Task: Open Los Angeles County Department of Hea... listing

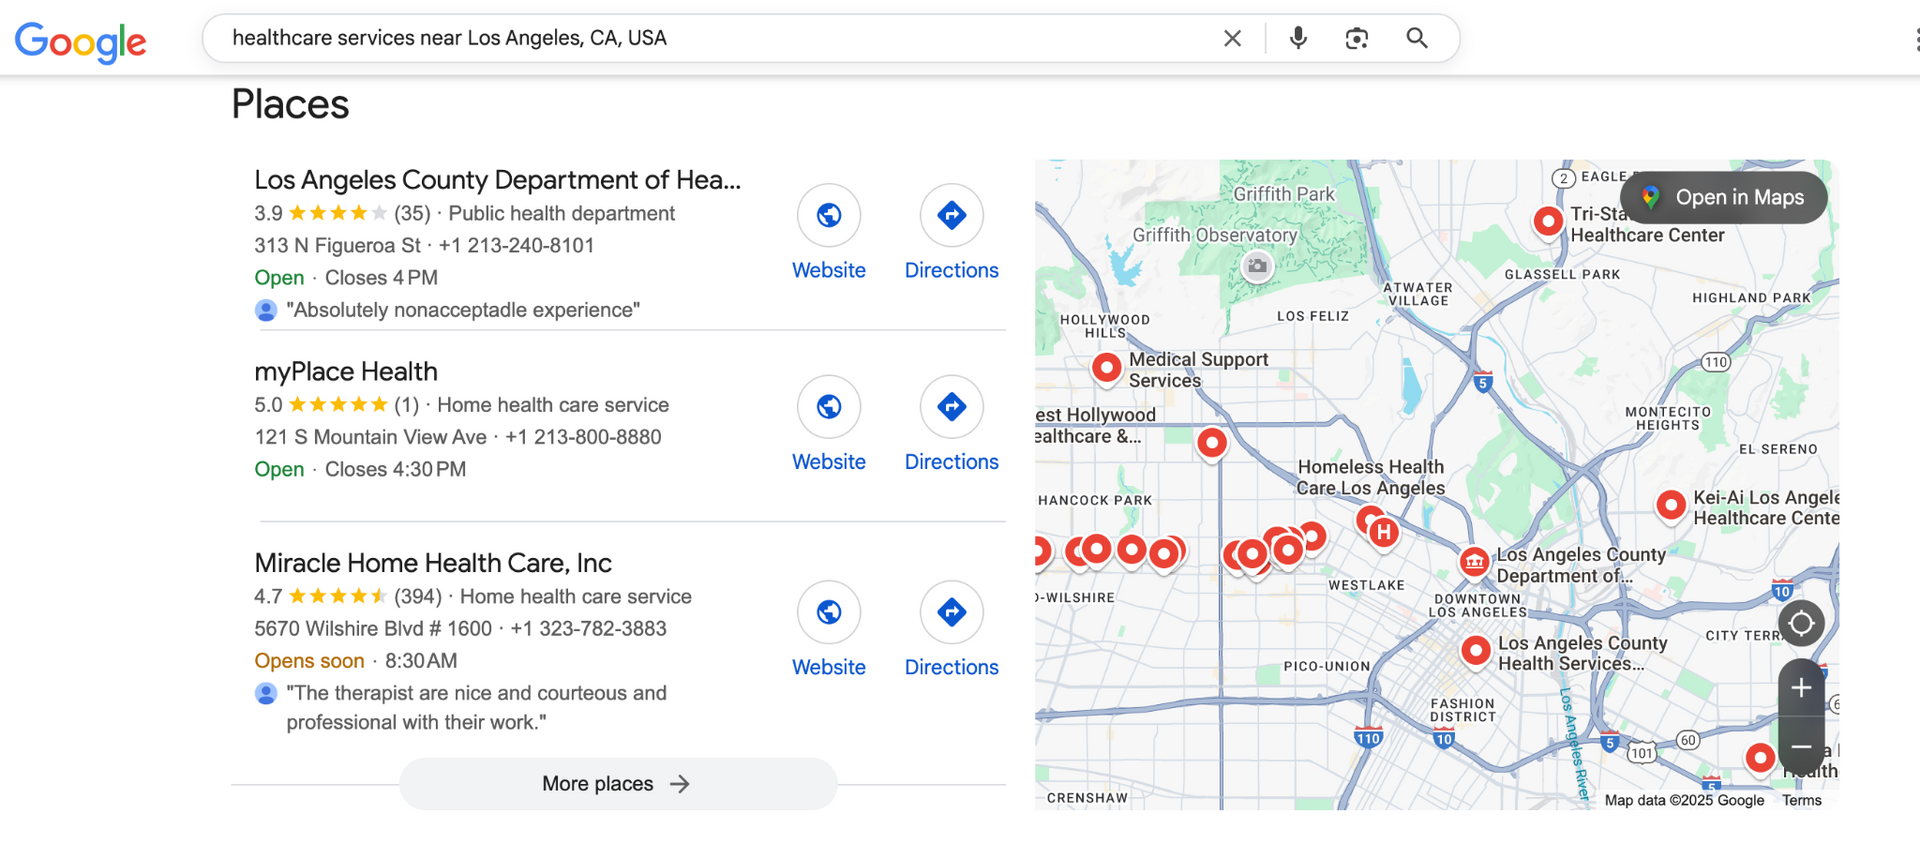Action: click(497, 180)
